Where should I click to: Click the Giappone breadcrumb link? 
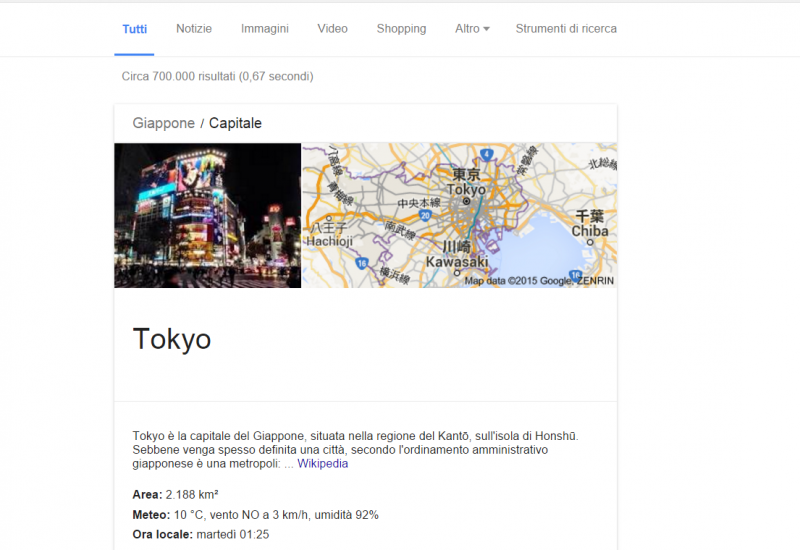pos(163,123)
